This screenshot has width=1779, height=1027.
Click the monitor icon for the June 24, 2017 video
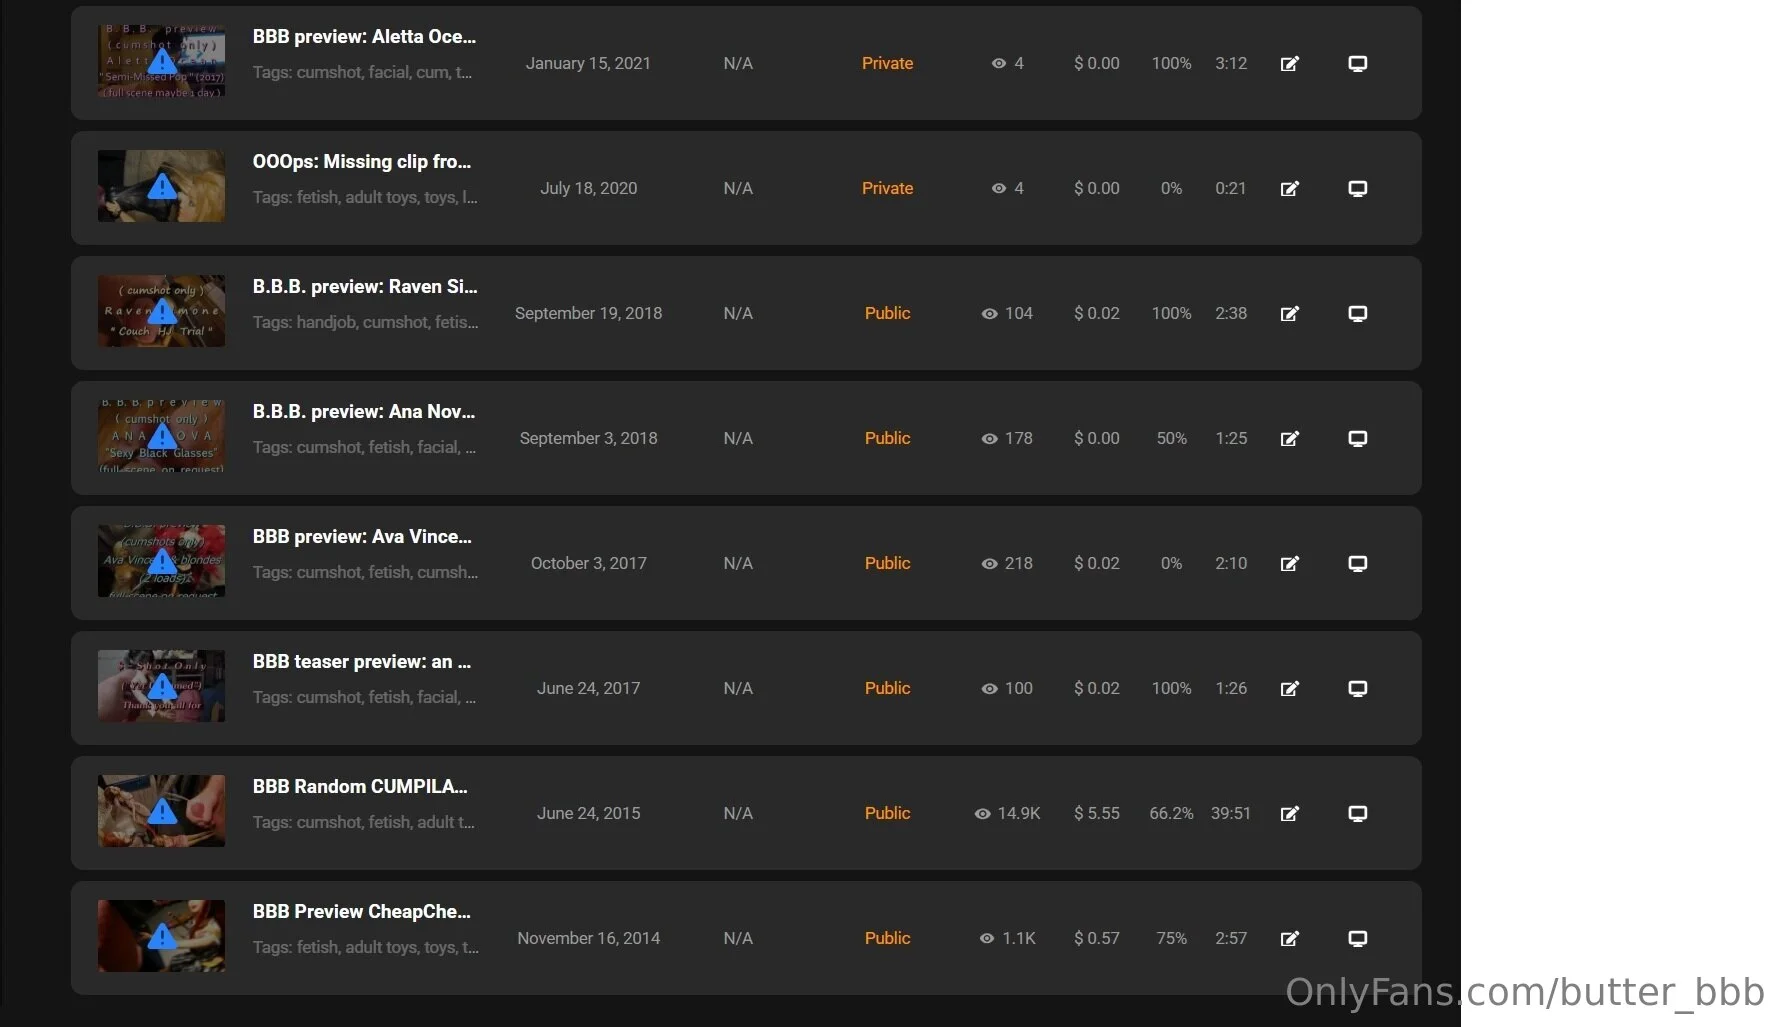(x=1357, y=689)
